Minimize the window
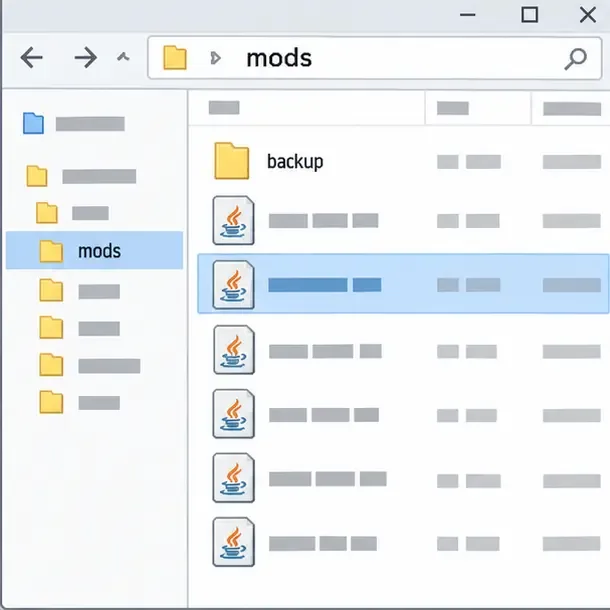The height and width of the screenshot is (610, 610). click(x=468, y=15)
